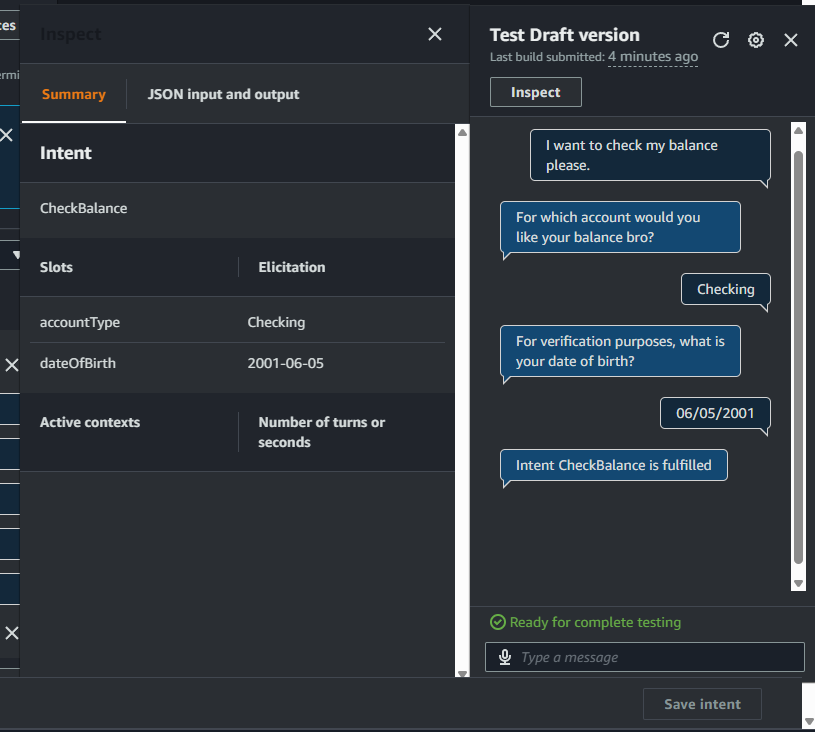Click the Save intent button
The height and width of the screenshot is (732, 815).
702,704
